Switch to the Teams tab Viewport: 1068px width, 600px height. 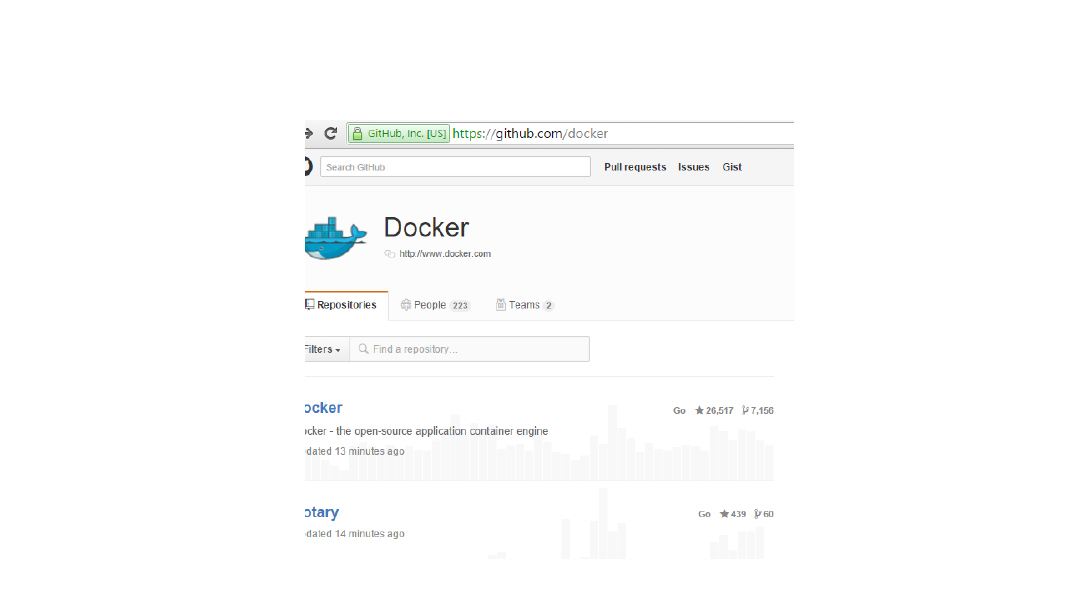(x=524, y=305)
